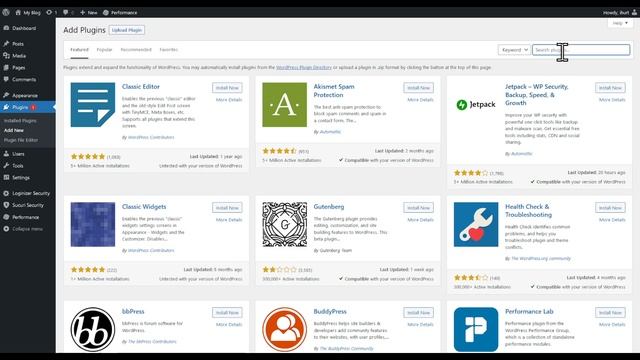Click the Classic Editor plugin icon
Image resolution: width=640 pixels, height=360 pixels.
(93, 104)
